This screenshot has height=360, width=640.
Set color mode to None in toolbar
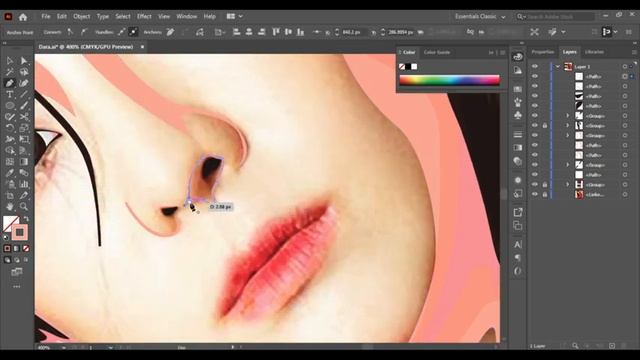(x=26, y=248)
